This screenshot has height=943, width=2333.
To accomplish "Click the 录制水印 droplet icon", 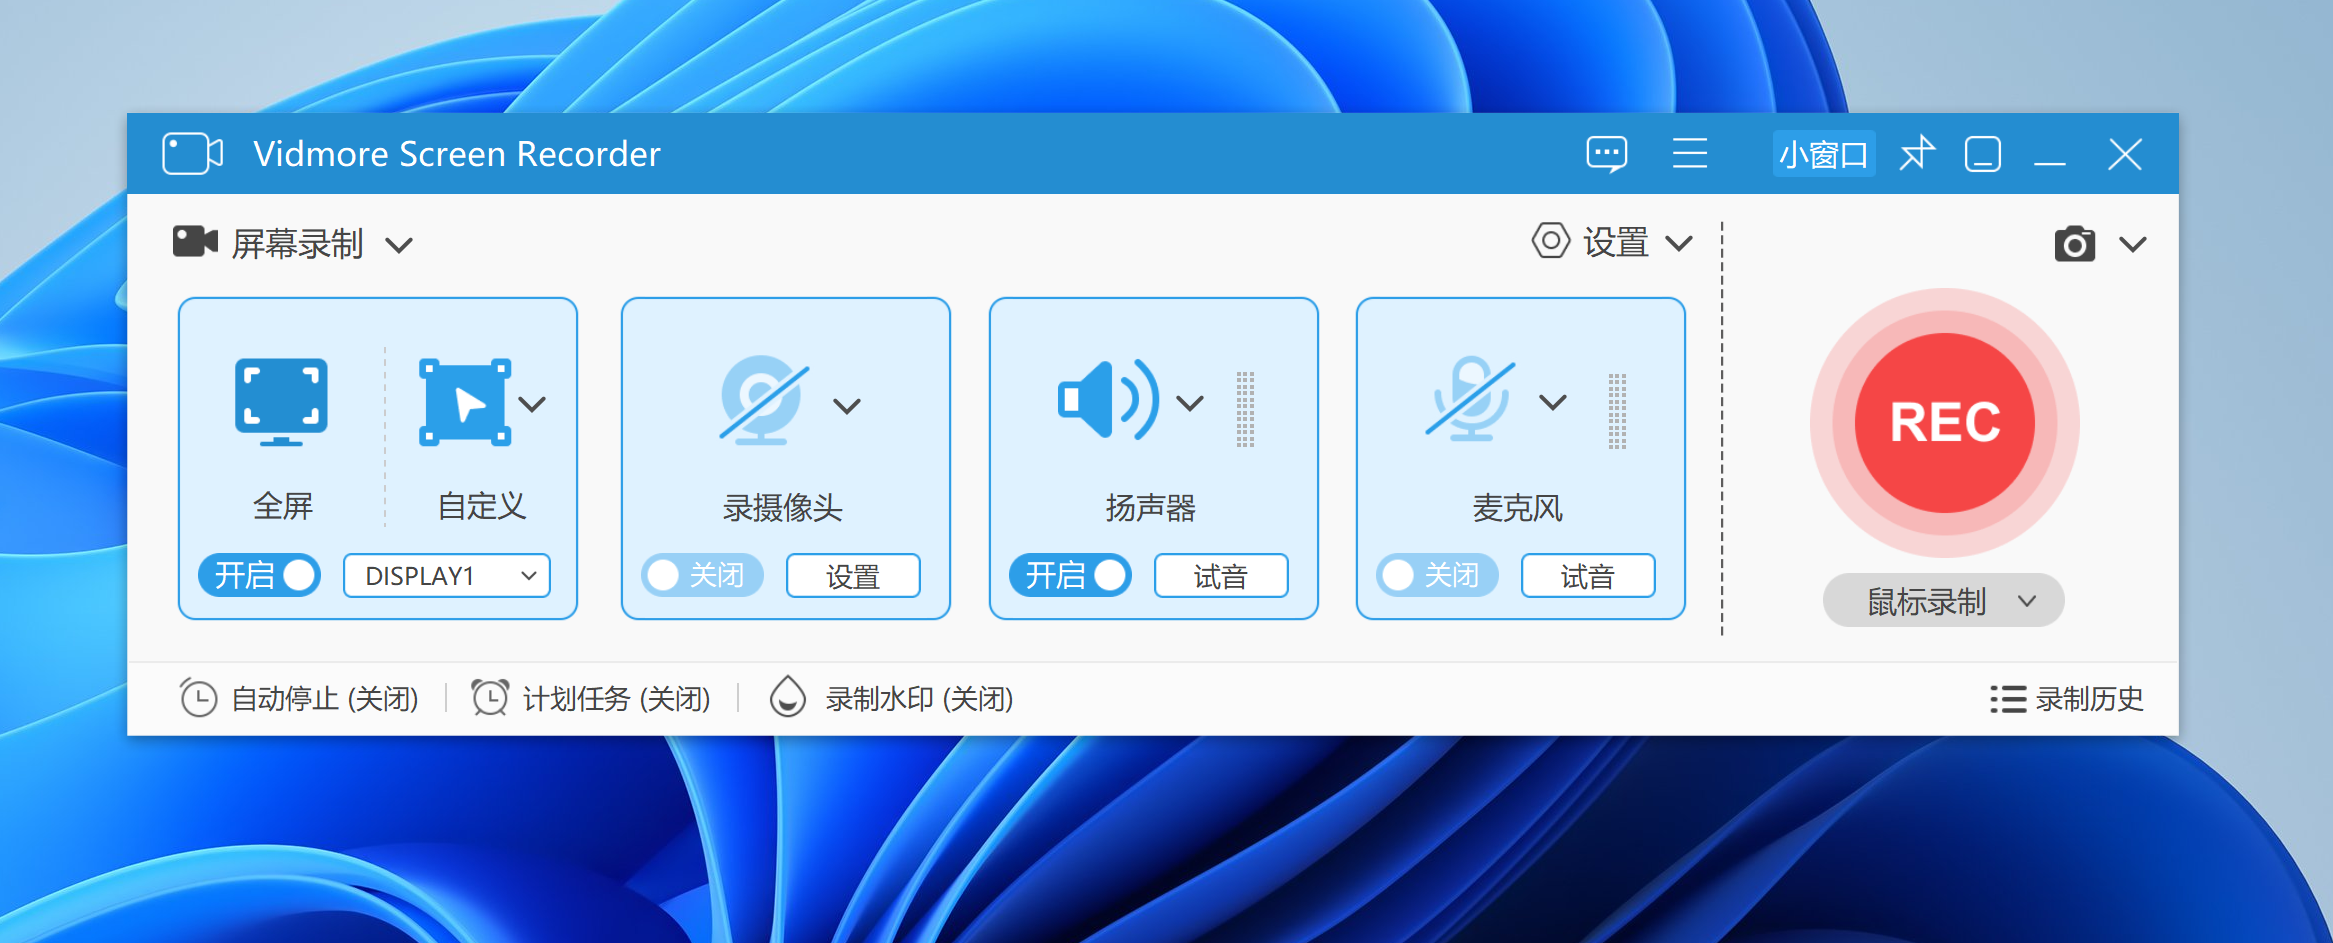I will coord(788,697).
